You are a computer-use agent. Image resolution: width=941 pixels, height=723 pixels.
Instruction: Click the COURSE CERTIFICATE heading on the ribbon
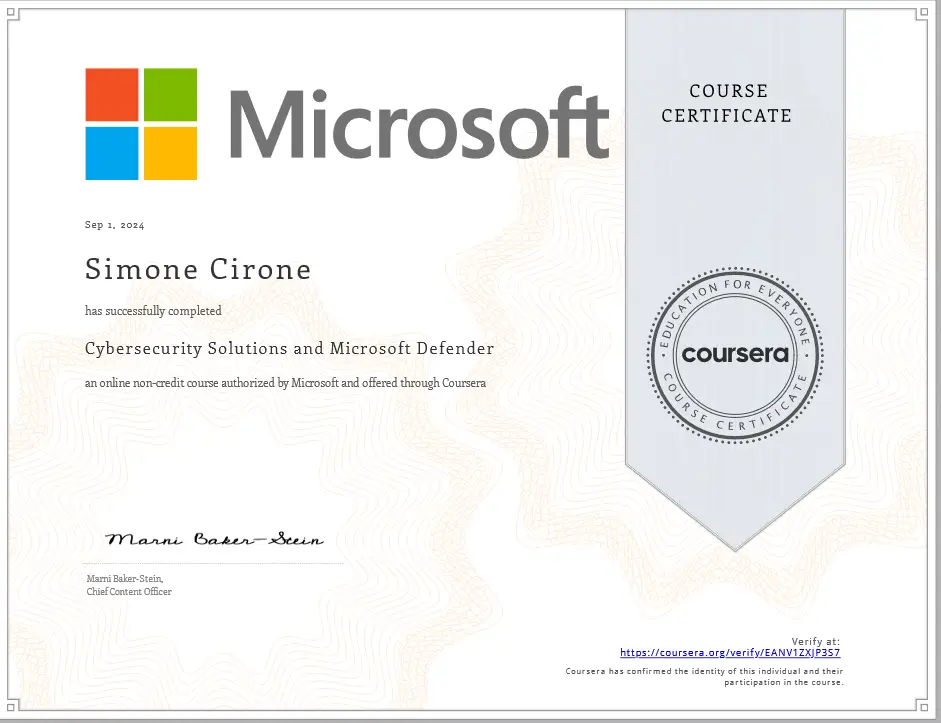tap(727, 103)
